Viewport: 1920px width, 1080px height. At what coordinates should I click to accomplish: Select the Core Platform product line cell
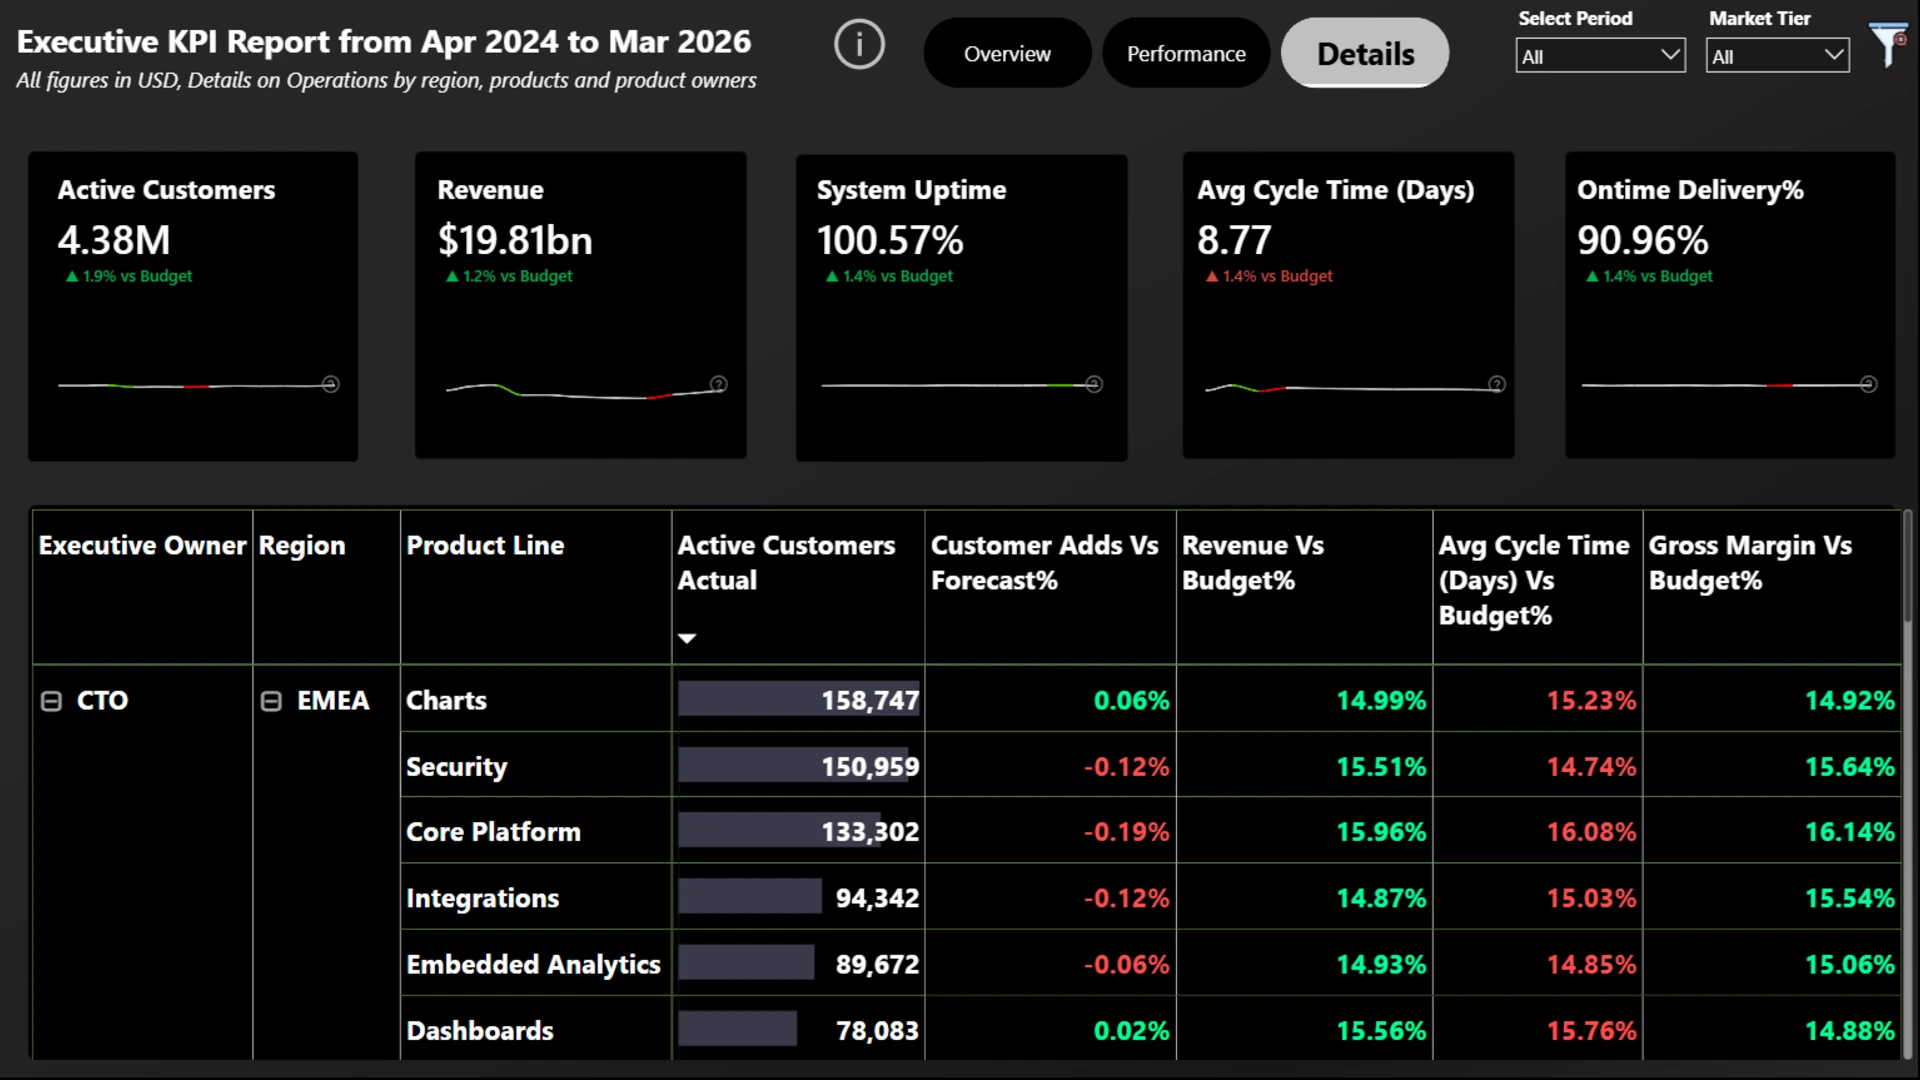pos(493,832)
